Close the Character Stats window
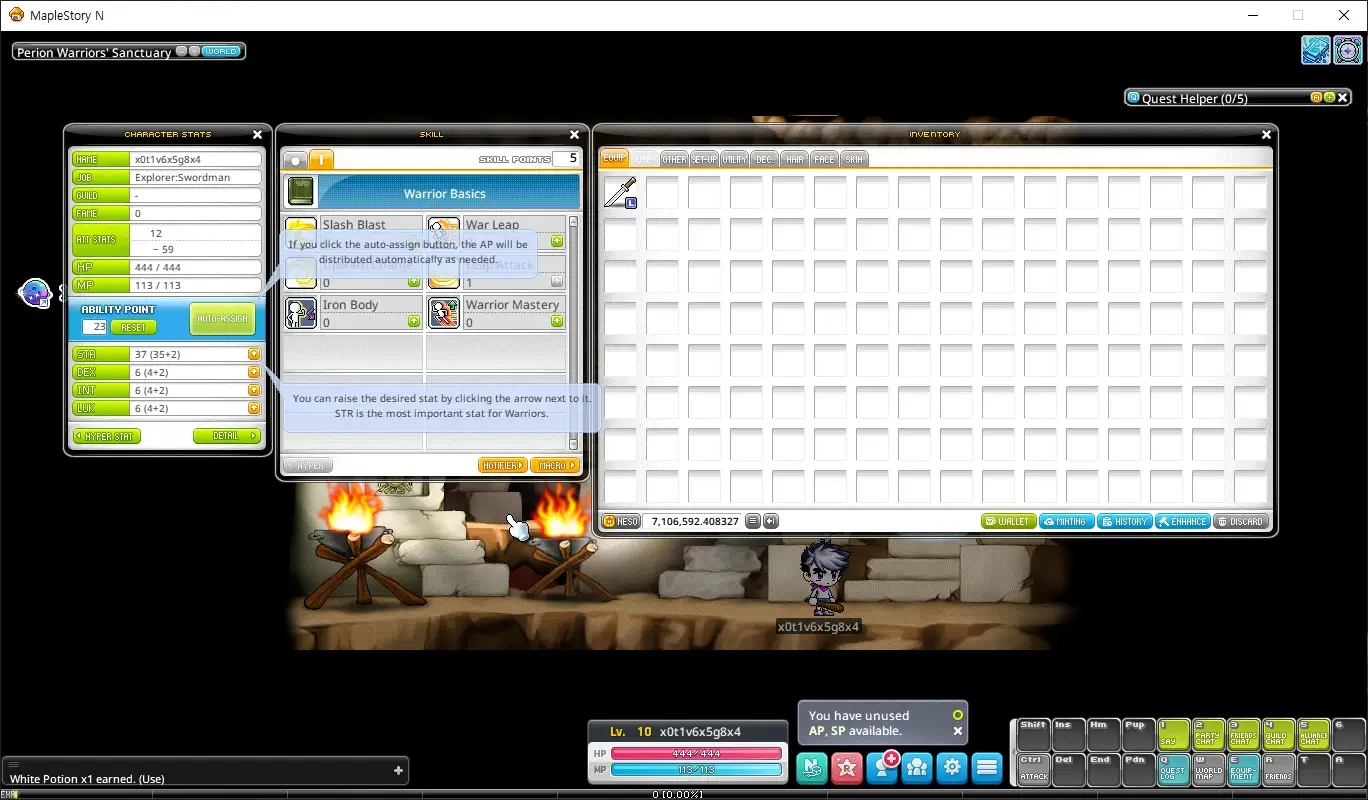Image resolution: width=1368 pixels, height=800 pixels. pos(257,134)
